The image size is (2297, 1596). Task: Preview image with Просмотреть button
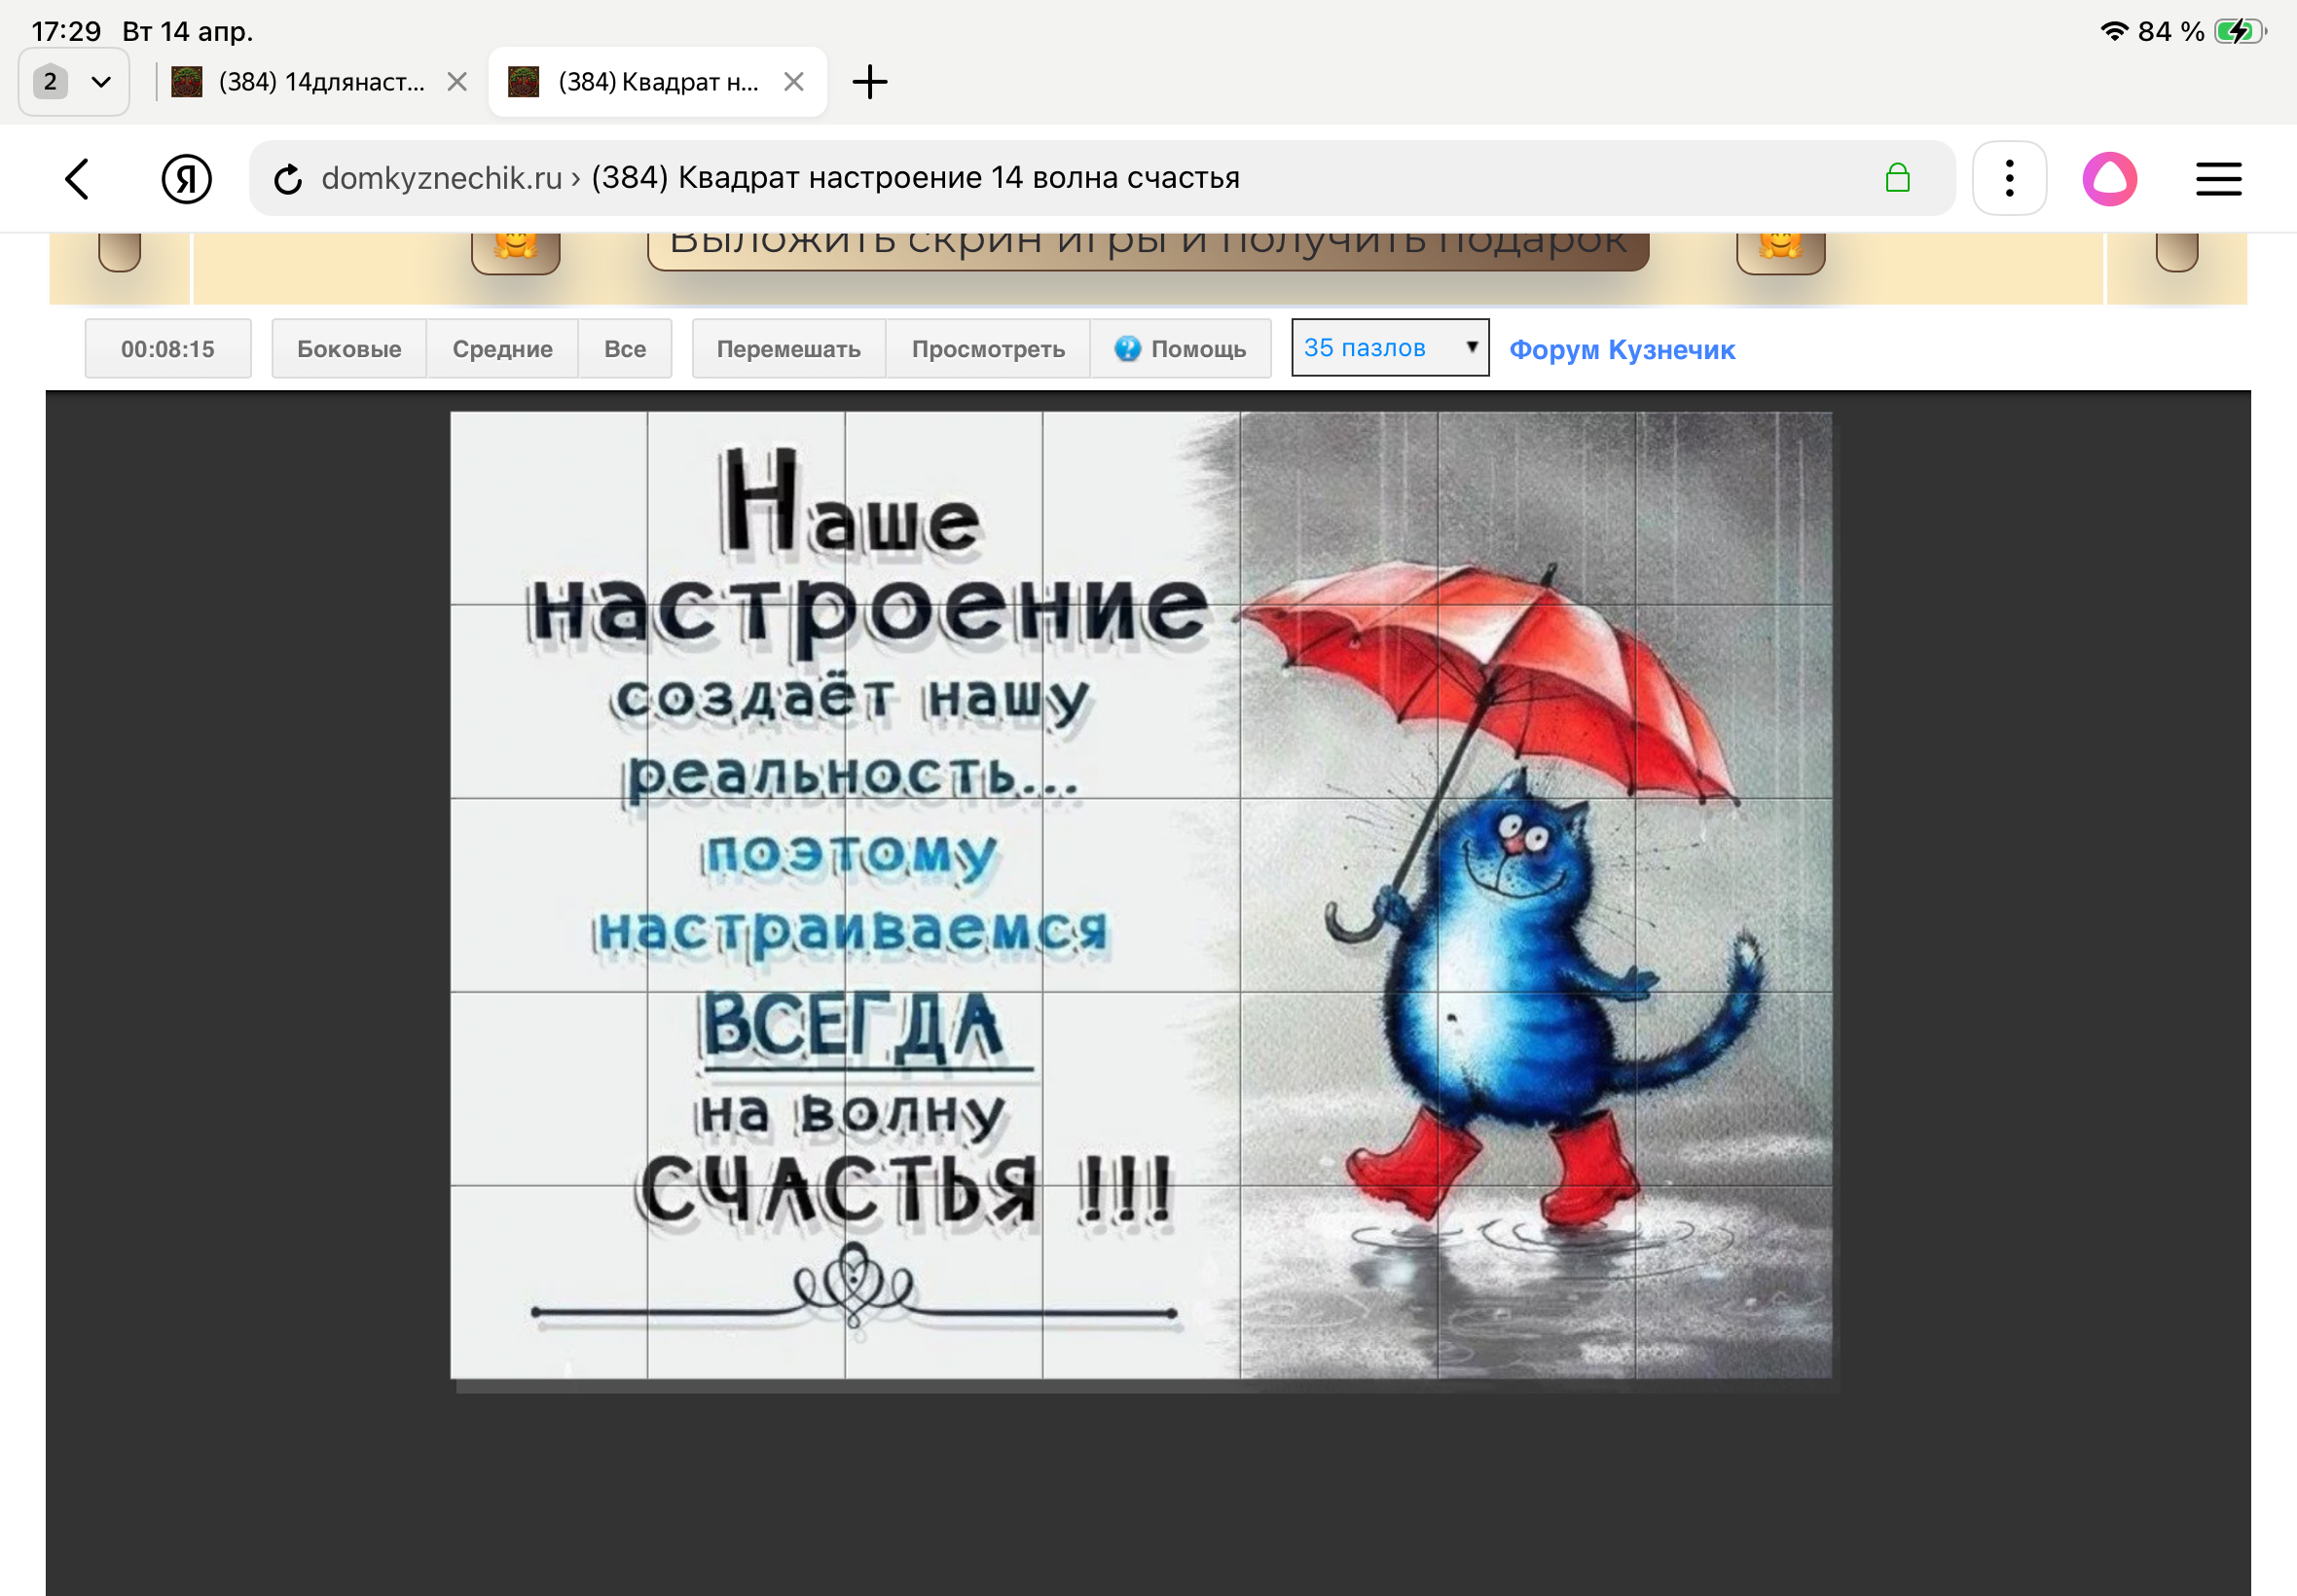click(987, 349)
